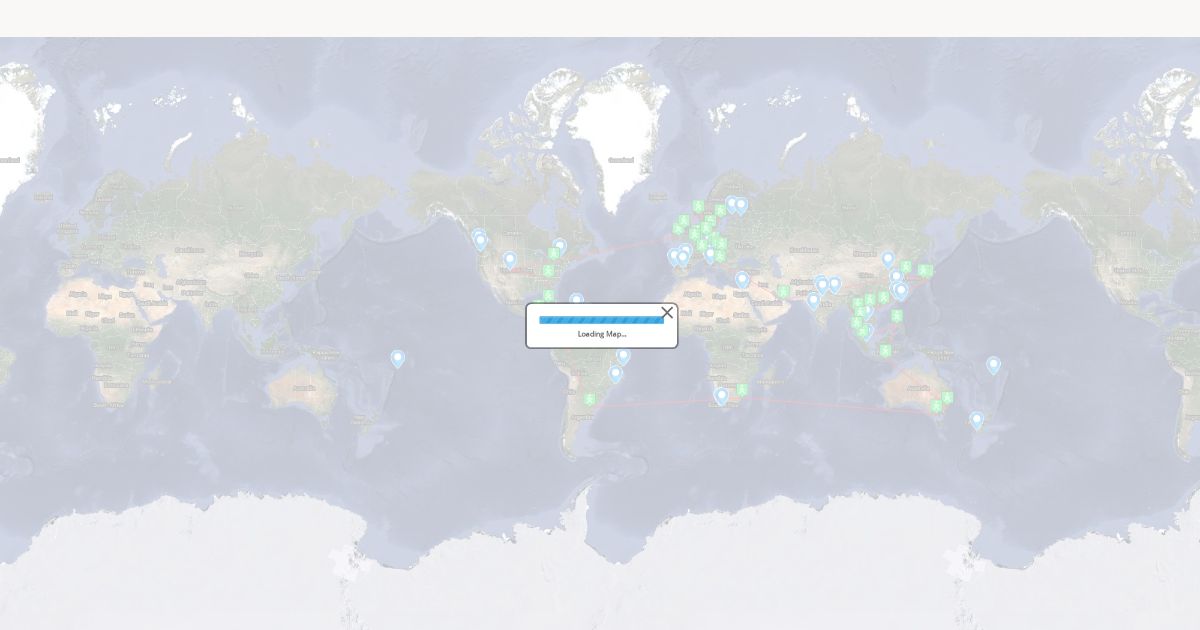Viewport: 1200px width, 630px height.
Task: Click the blue pin cluster on the US west coast
Action: click(x=479, y=240)
